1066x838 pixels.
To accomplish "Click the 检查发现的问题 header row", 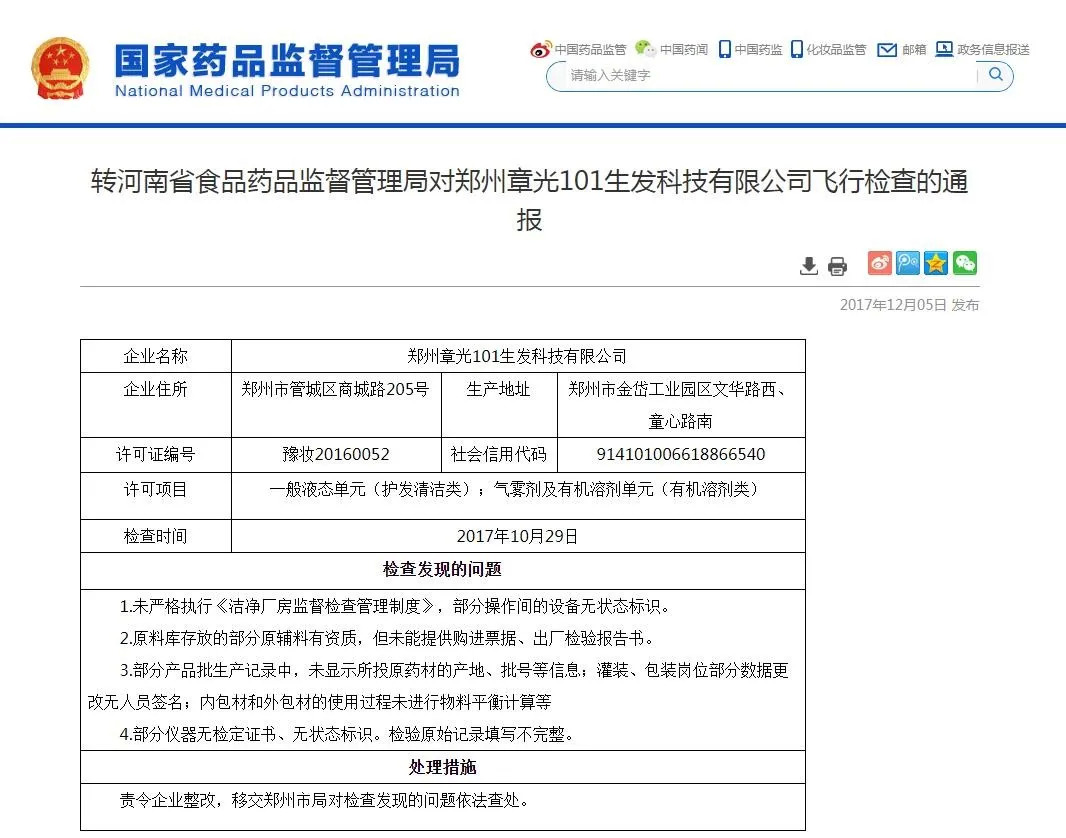I will (x=443, y=570).
